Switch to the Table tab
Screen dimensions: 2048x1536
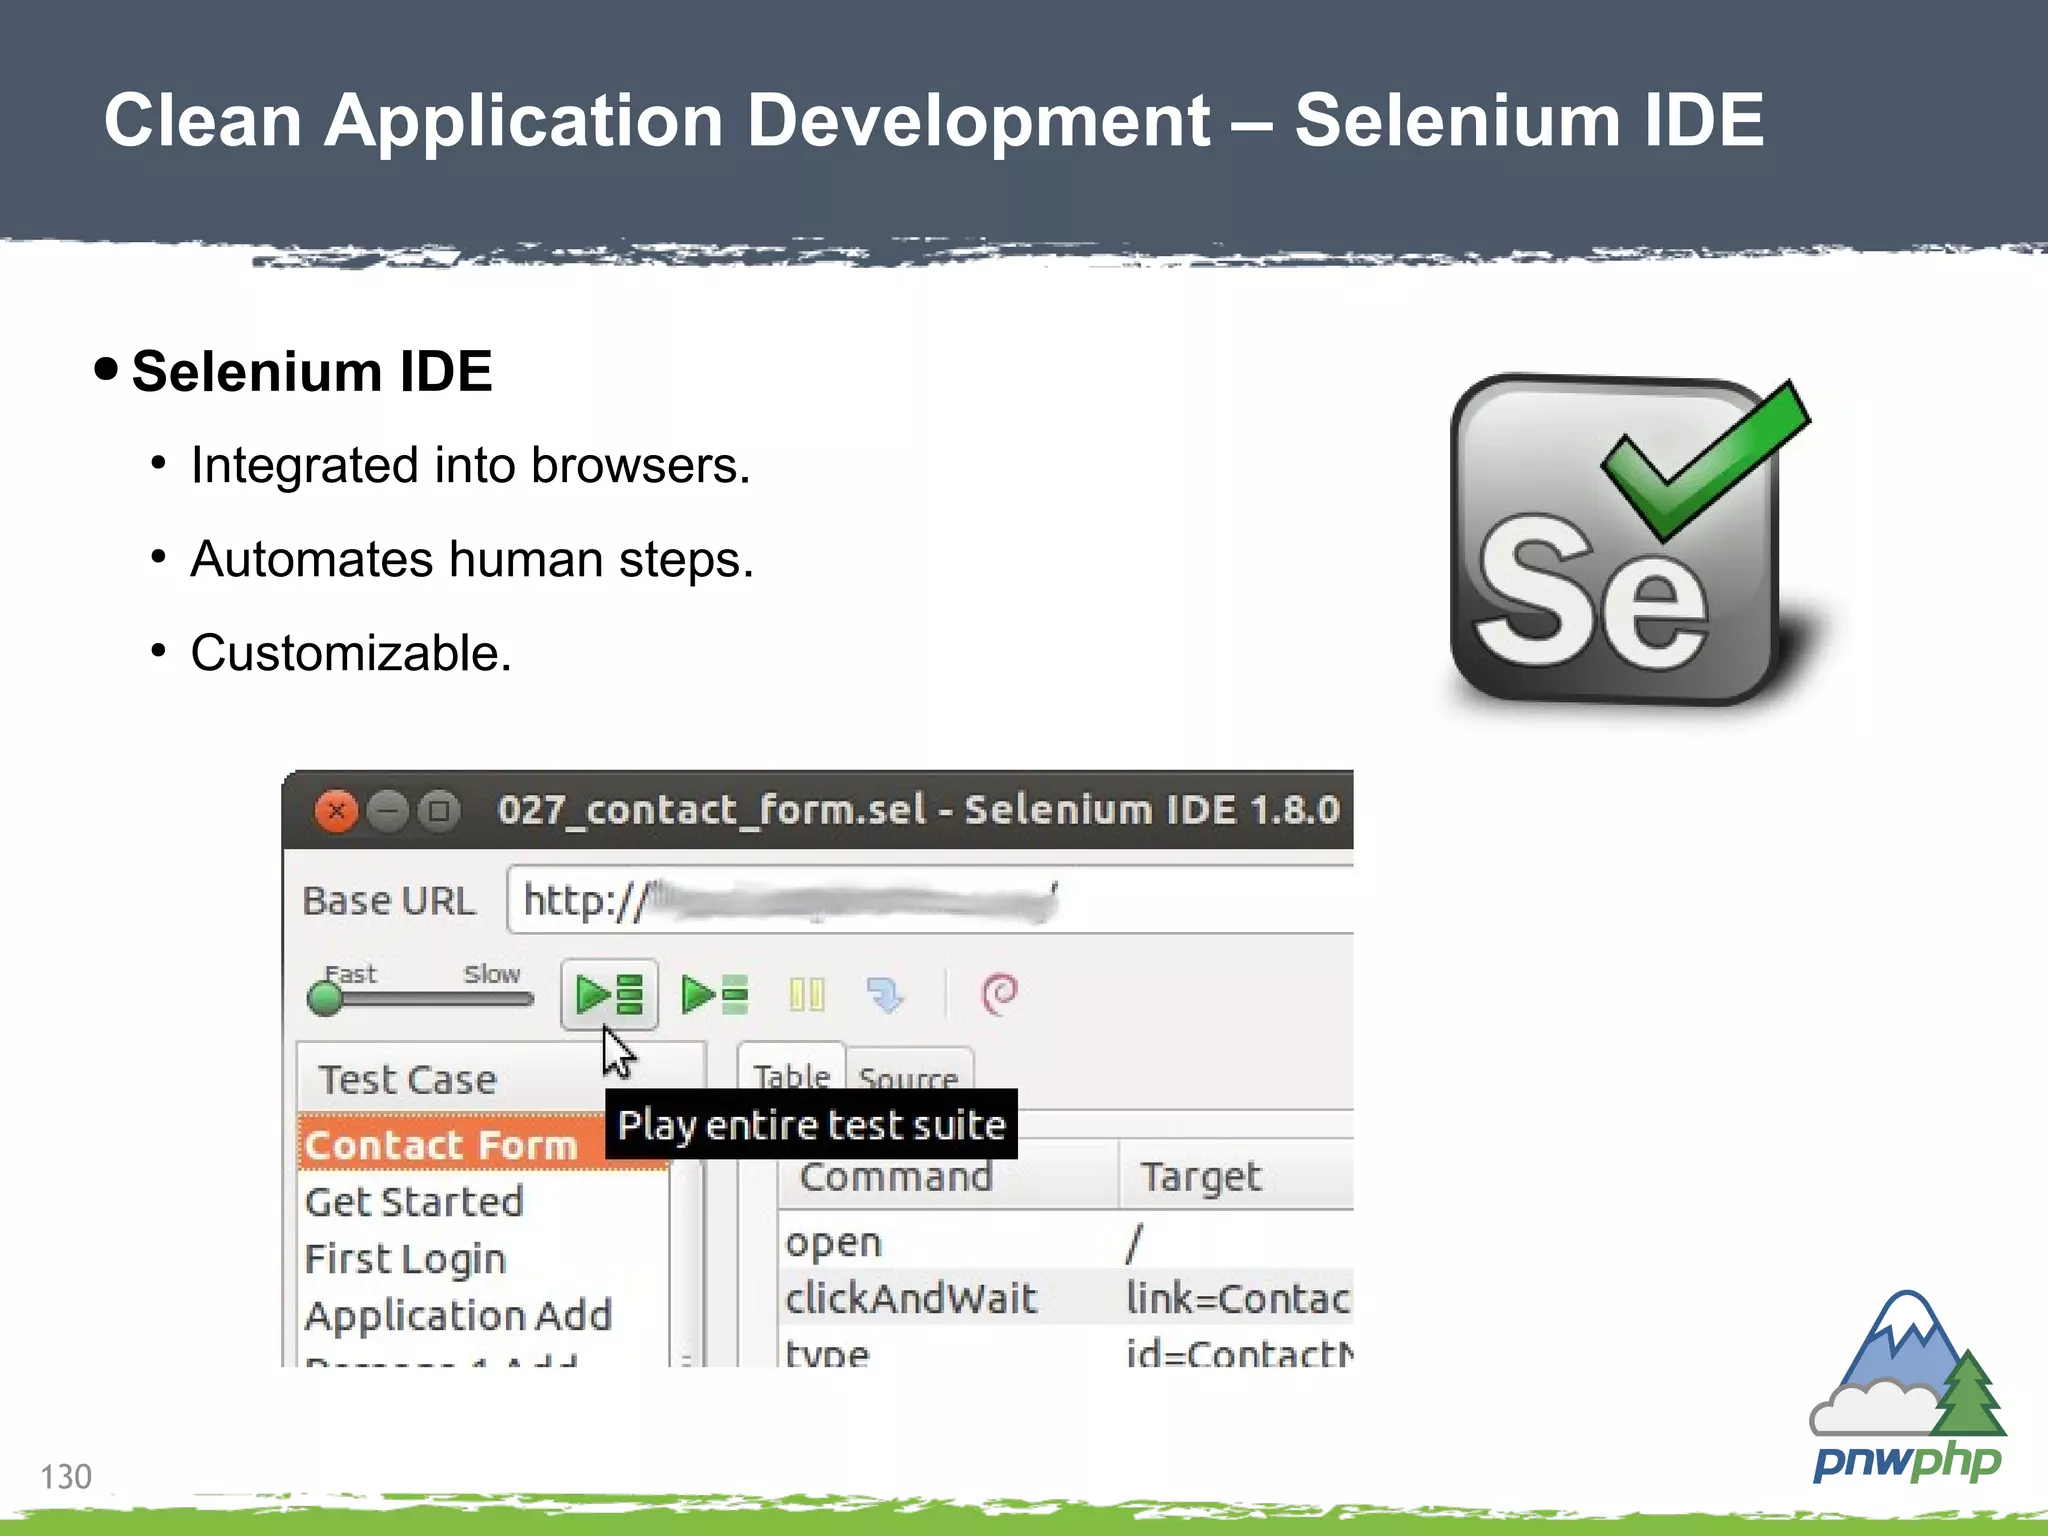(x=791, y=1075)
